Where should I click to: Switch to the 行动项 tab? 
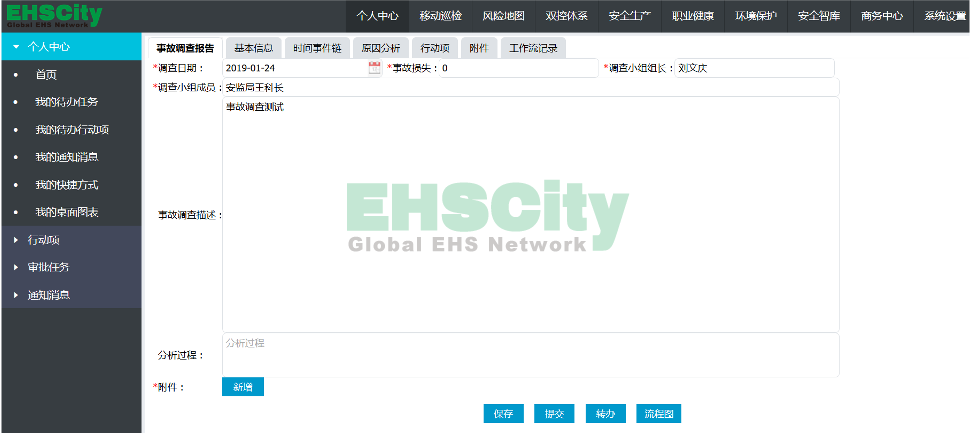point(435,48)
